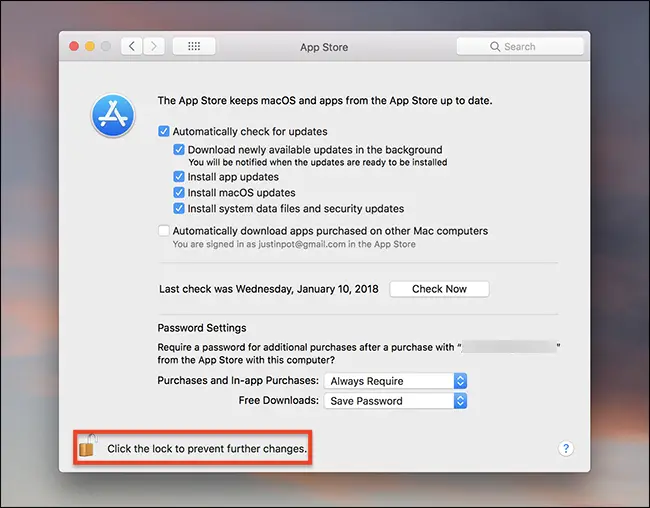The width and height of the screenshot is (650, 508).
Task: Click the 'Purchases and In-app Purchases:' label
Action: (238, 381)
